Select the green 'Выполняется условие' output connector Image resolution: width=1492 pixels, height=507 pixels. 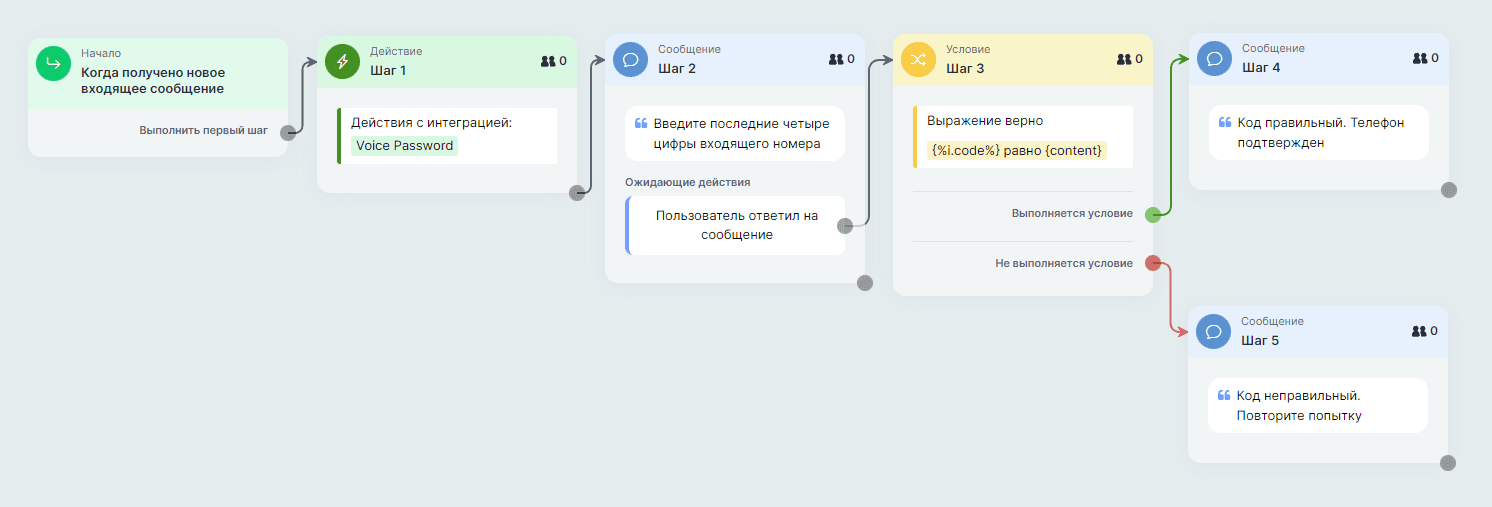click(1152, 214)
